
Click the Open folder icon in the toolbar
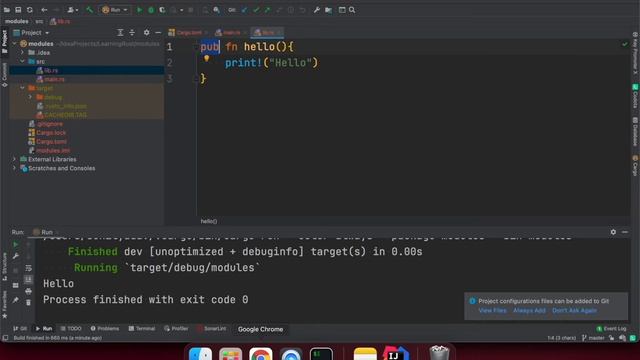(7, 10)
